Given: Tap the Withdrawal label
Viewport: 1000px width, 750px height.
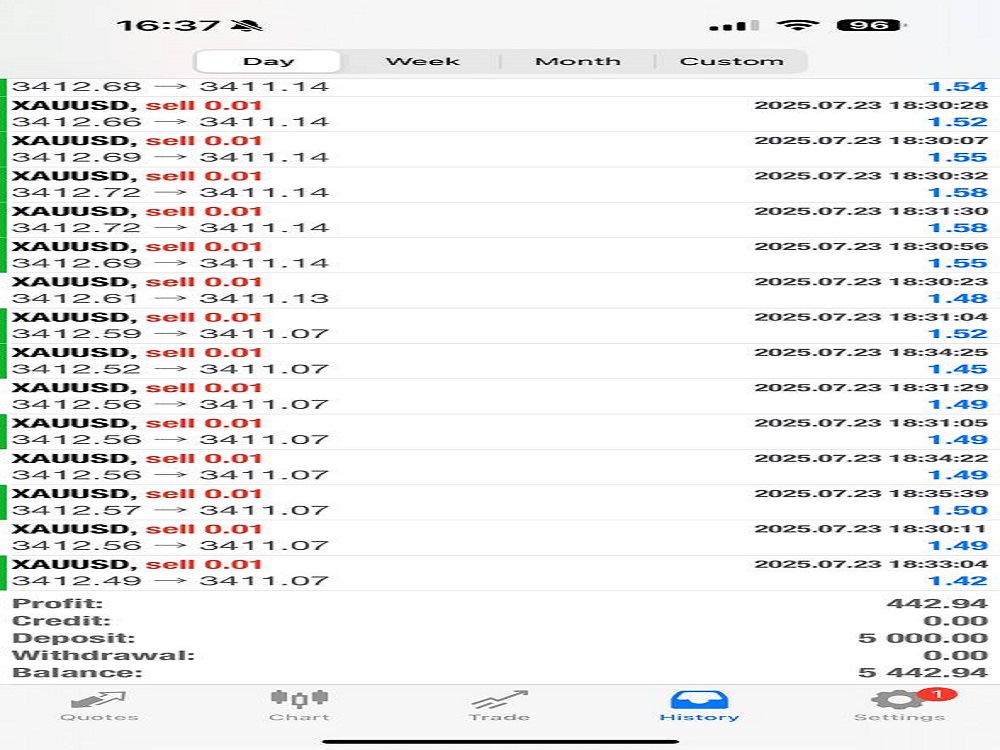Looking at the screenshot, I should click(103, 655).
